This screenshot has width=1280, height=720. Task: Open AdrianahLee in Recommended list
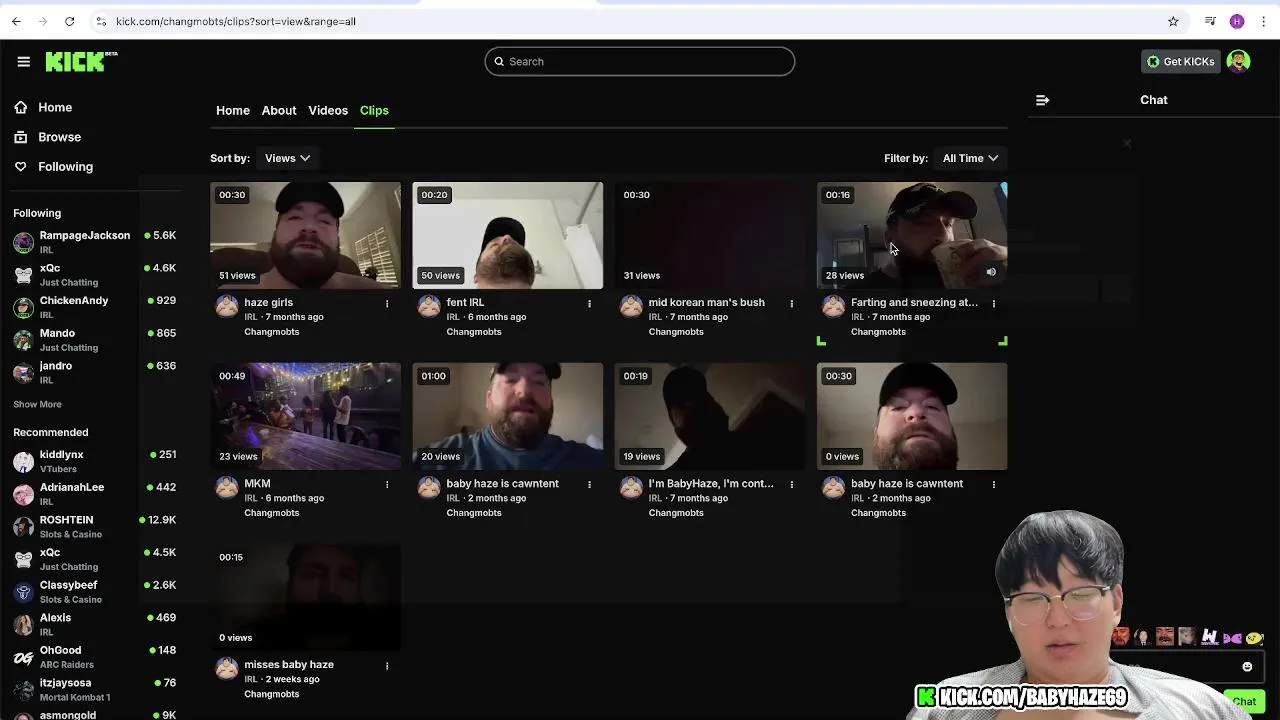pos(94,494)
